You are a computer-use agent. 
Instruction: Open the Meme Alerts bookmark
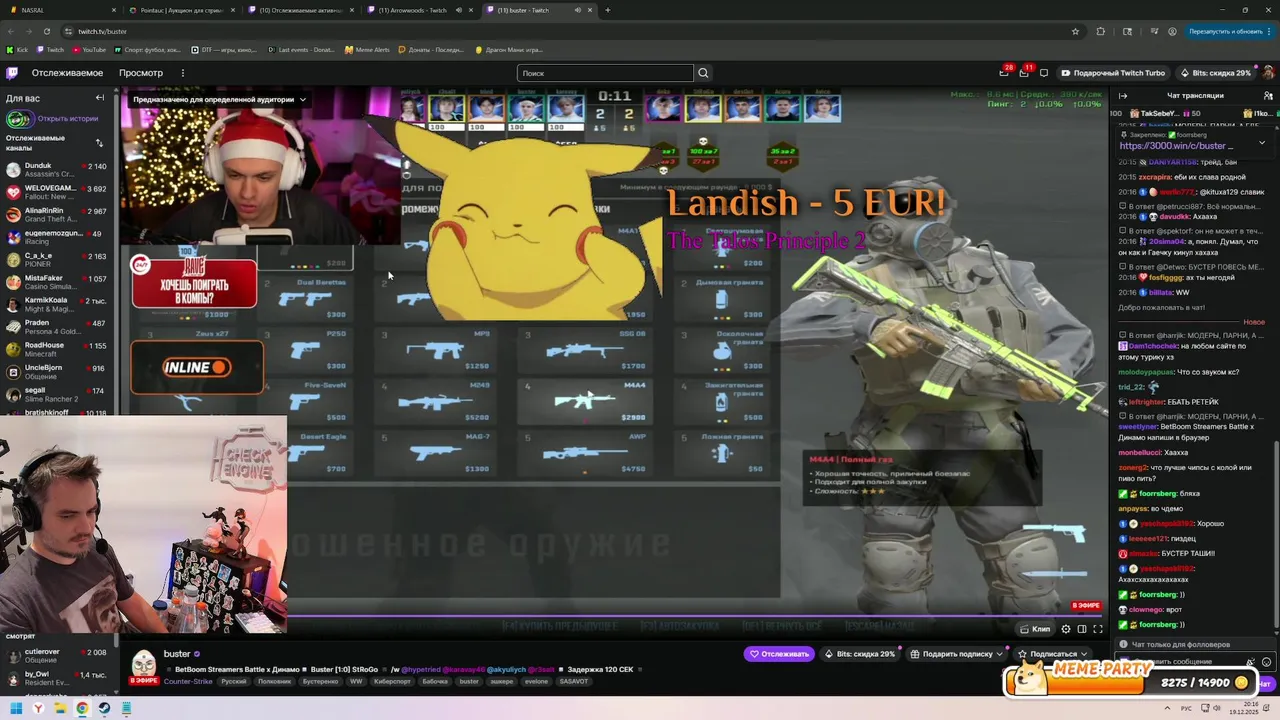point(367,49)
